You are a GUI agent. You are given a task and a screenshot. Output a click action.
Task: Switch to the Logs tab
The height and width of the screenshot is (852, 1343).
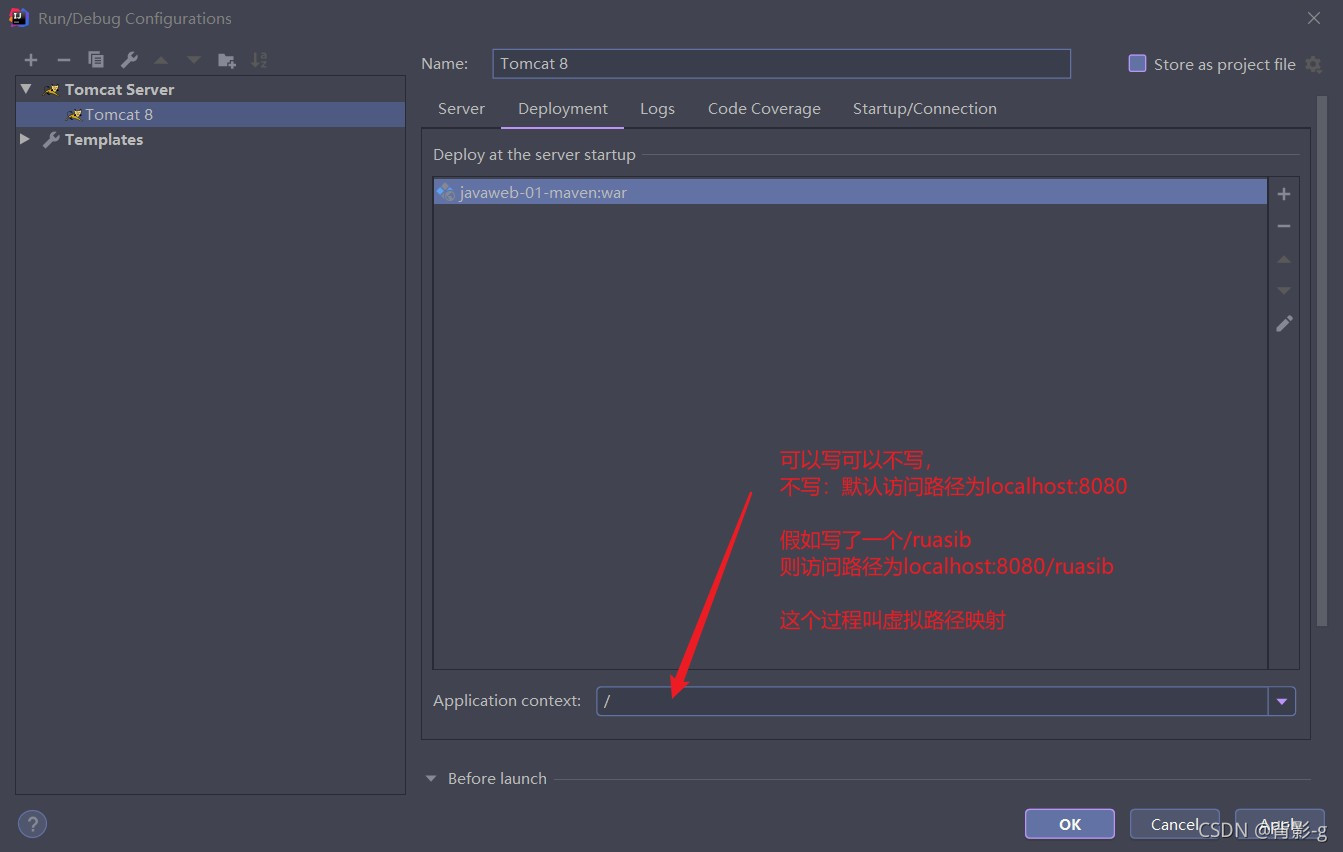point(657,109)
